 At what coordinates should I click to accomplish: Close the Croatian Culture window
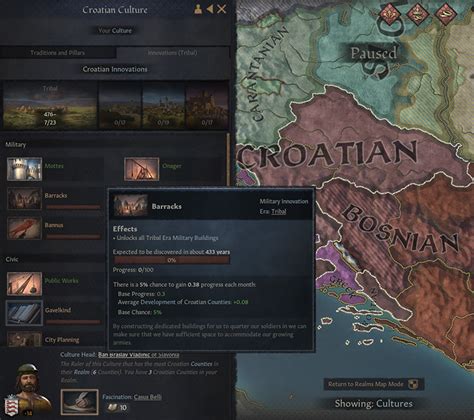pos(222,9)
